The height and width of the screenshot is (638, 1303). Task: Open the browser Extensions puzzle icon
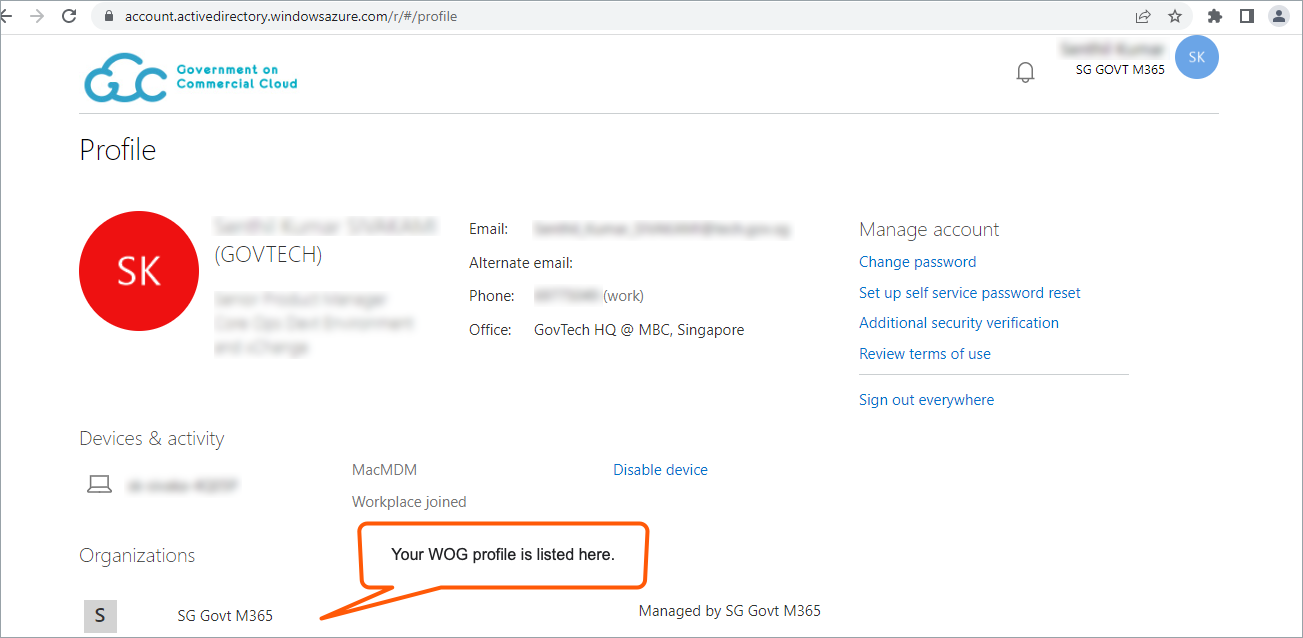point(1214,16)
